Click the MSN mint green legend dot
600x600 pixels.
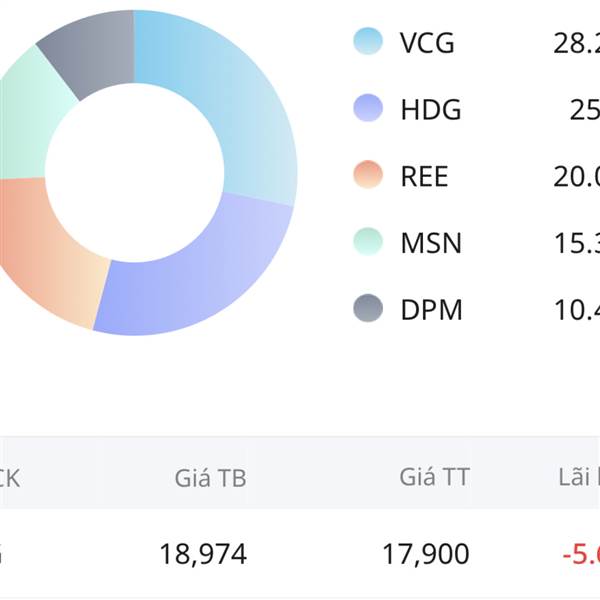368,242
